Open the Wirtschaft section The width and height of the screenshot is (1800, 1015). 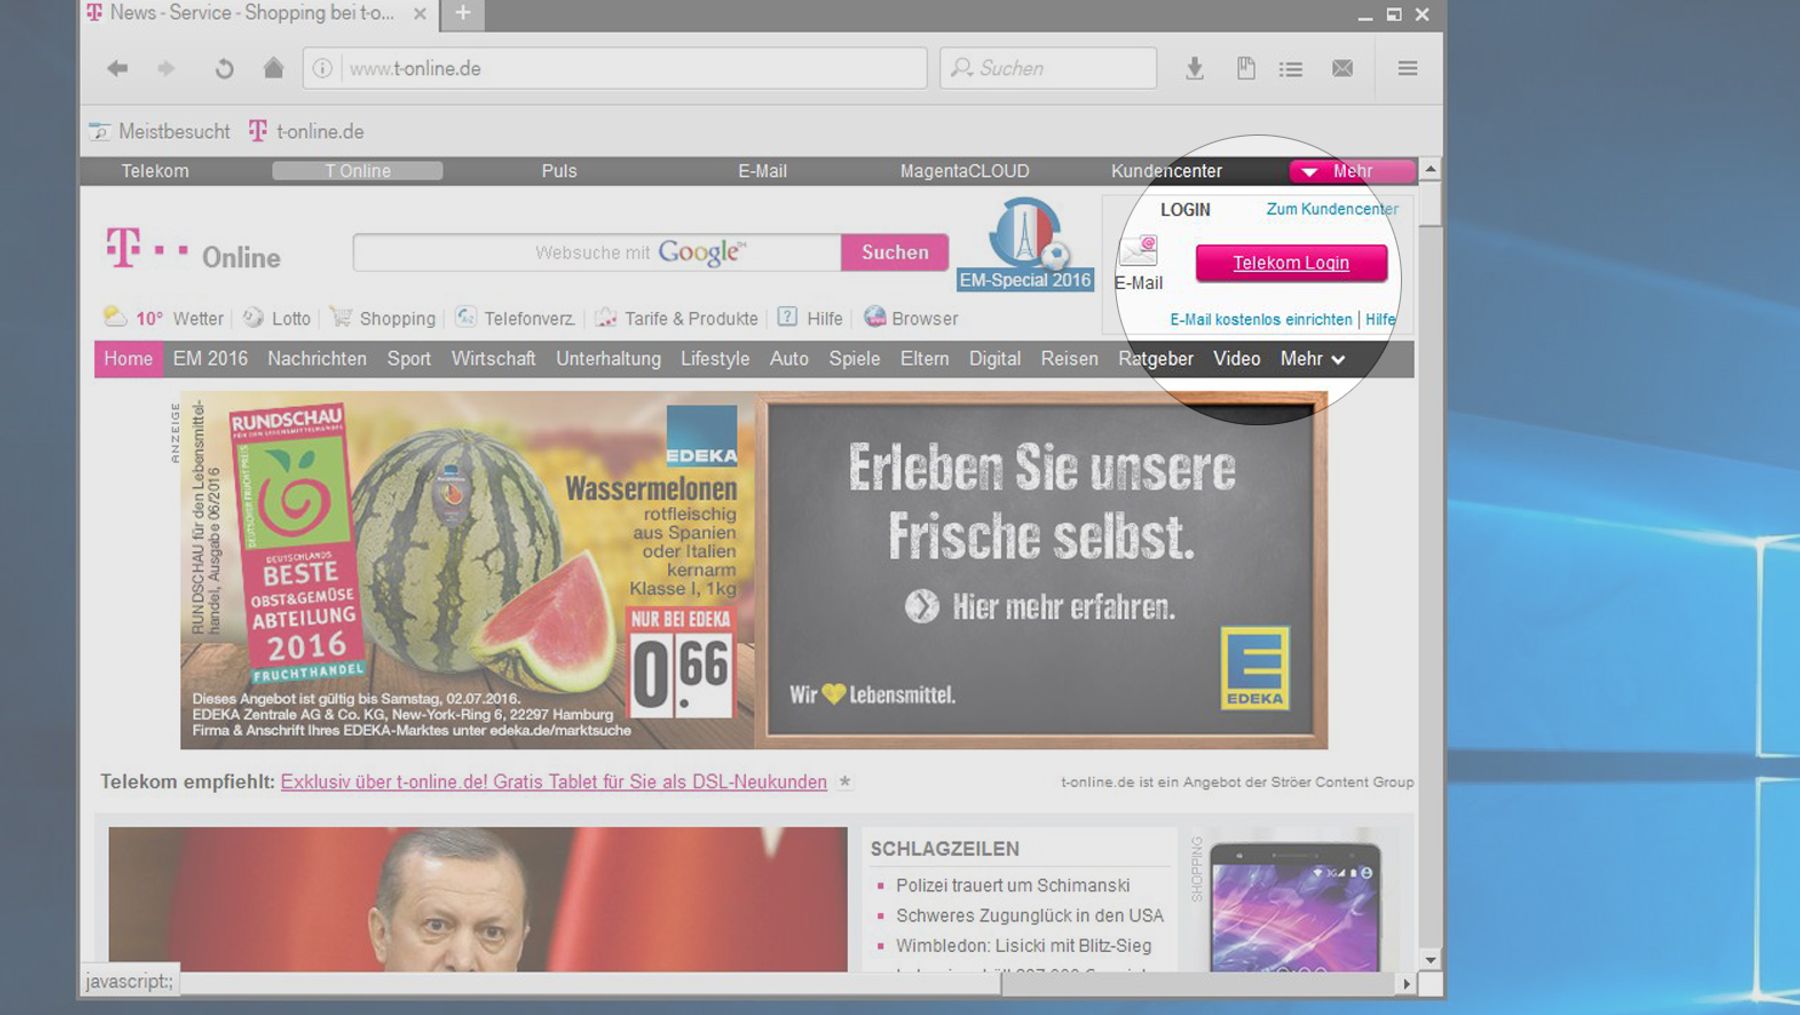(493, 359)
